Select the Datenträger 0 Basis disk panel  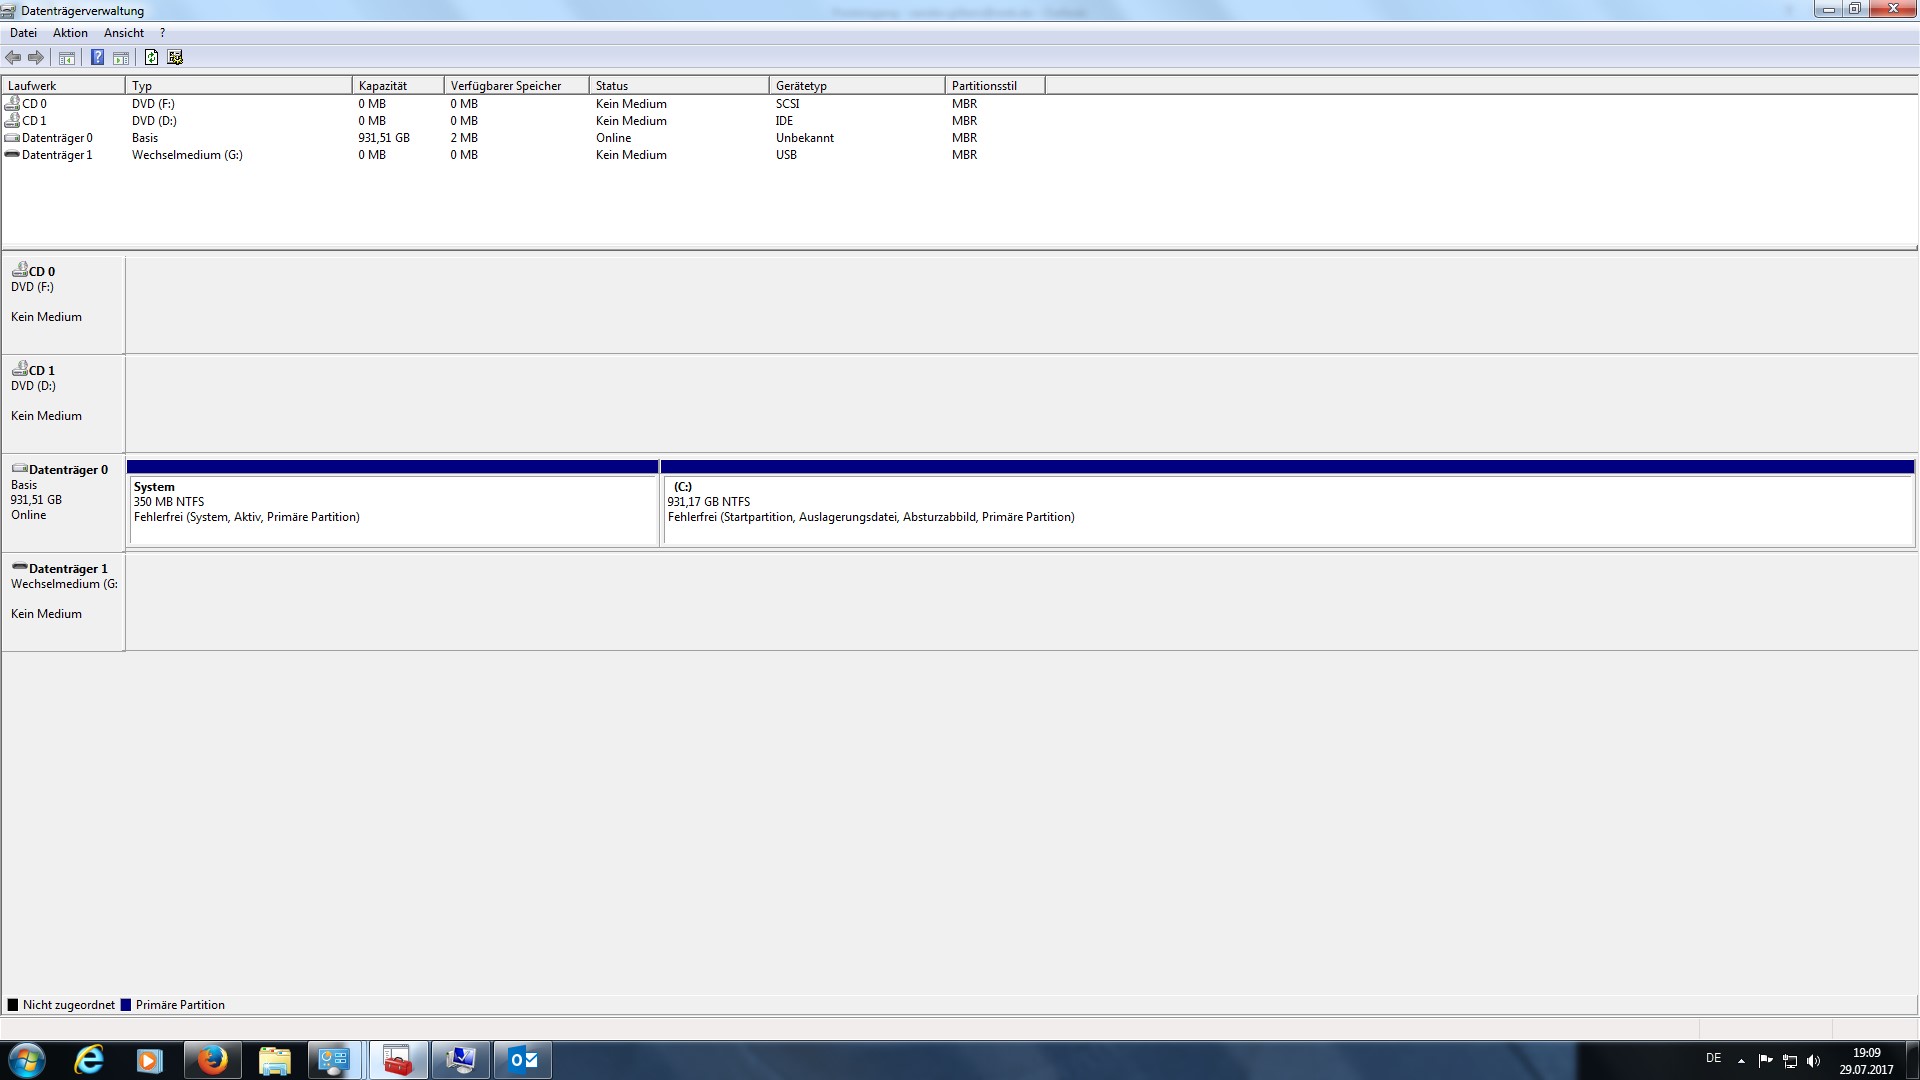coord(63,503)
